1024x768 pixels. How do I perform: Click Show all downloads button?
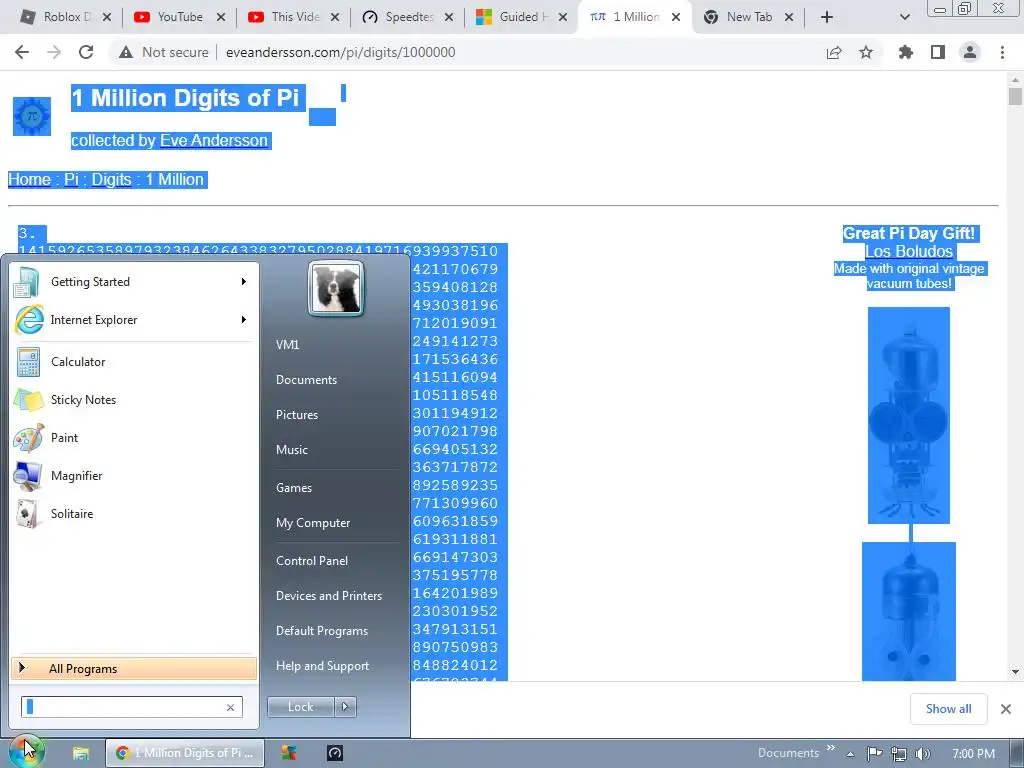coord(948,709)
